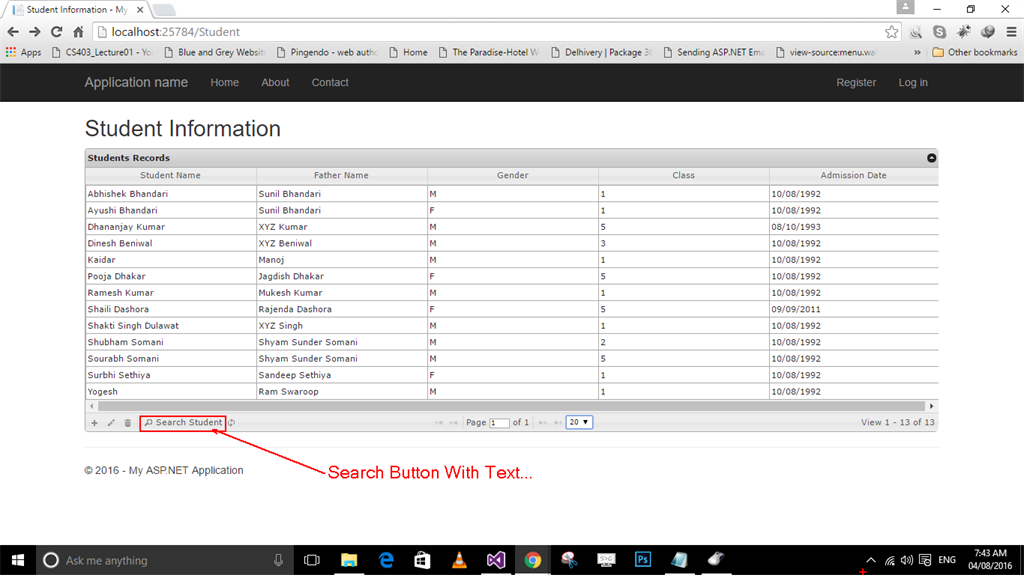
Task: Reload the browser page
Action: [57, 31]
